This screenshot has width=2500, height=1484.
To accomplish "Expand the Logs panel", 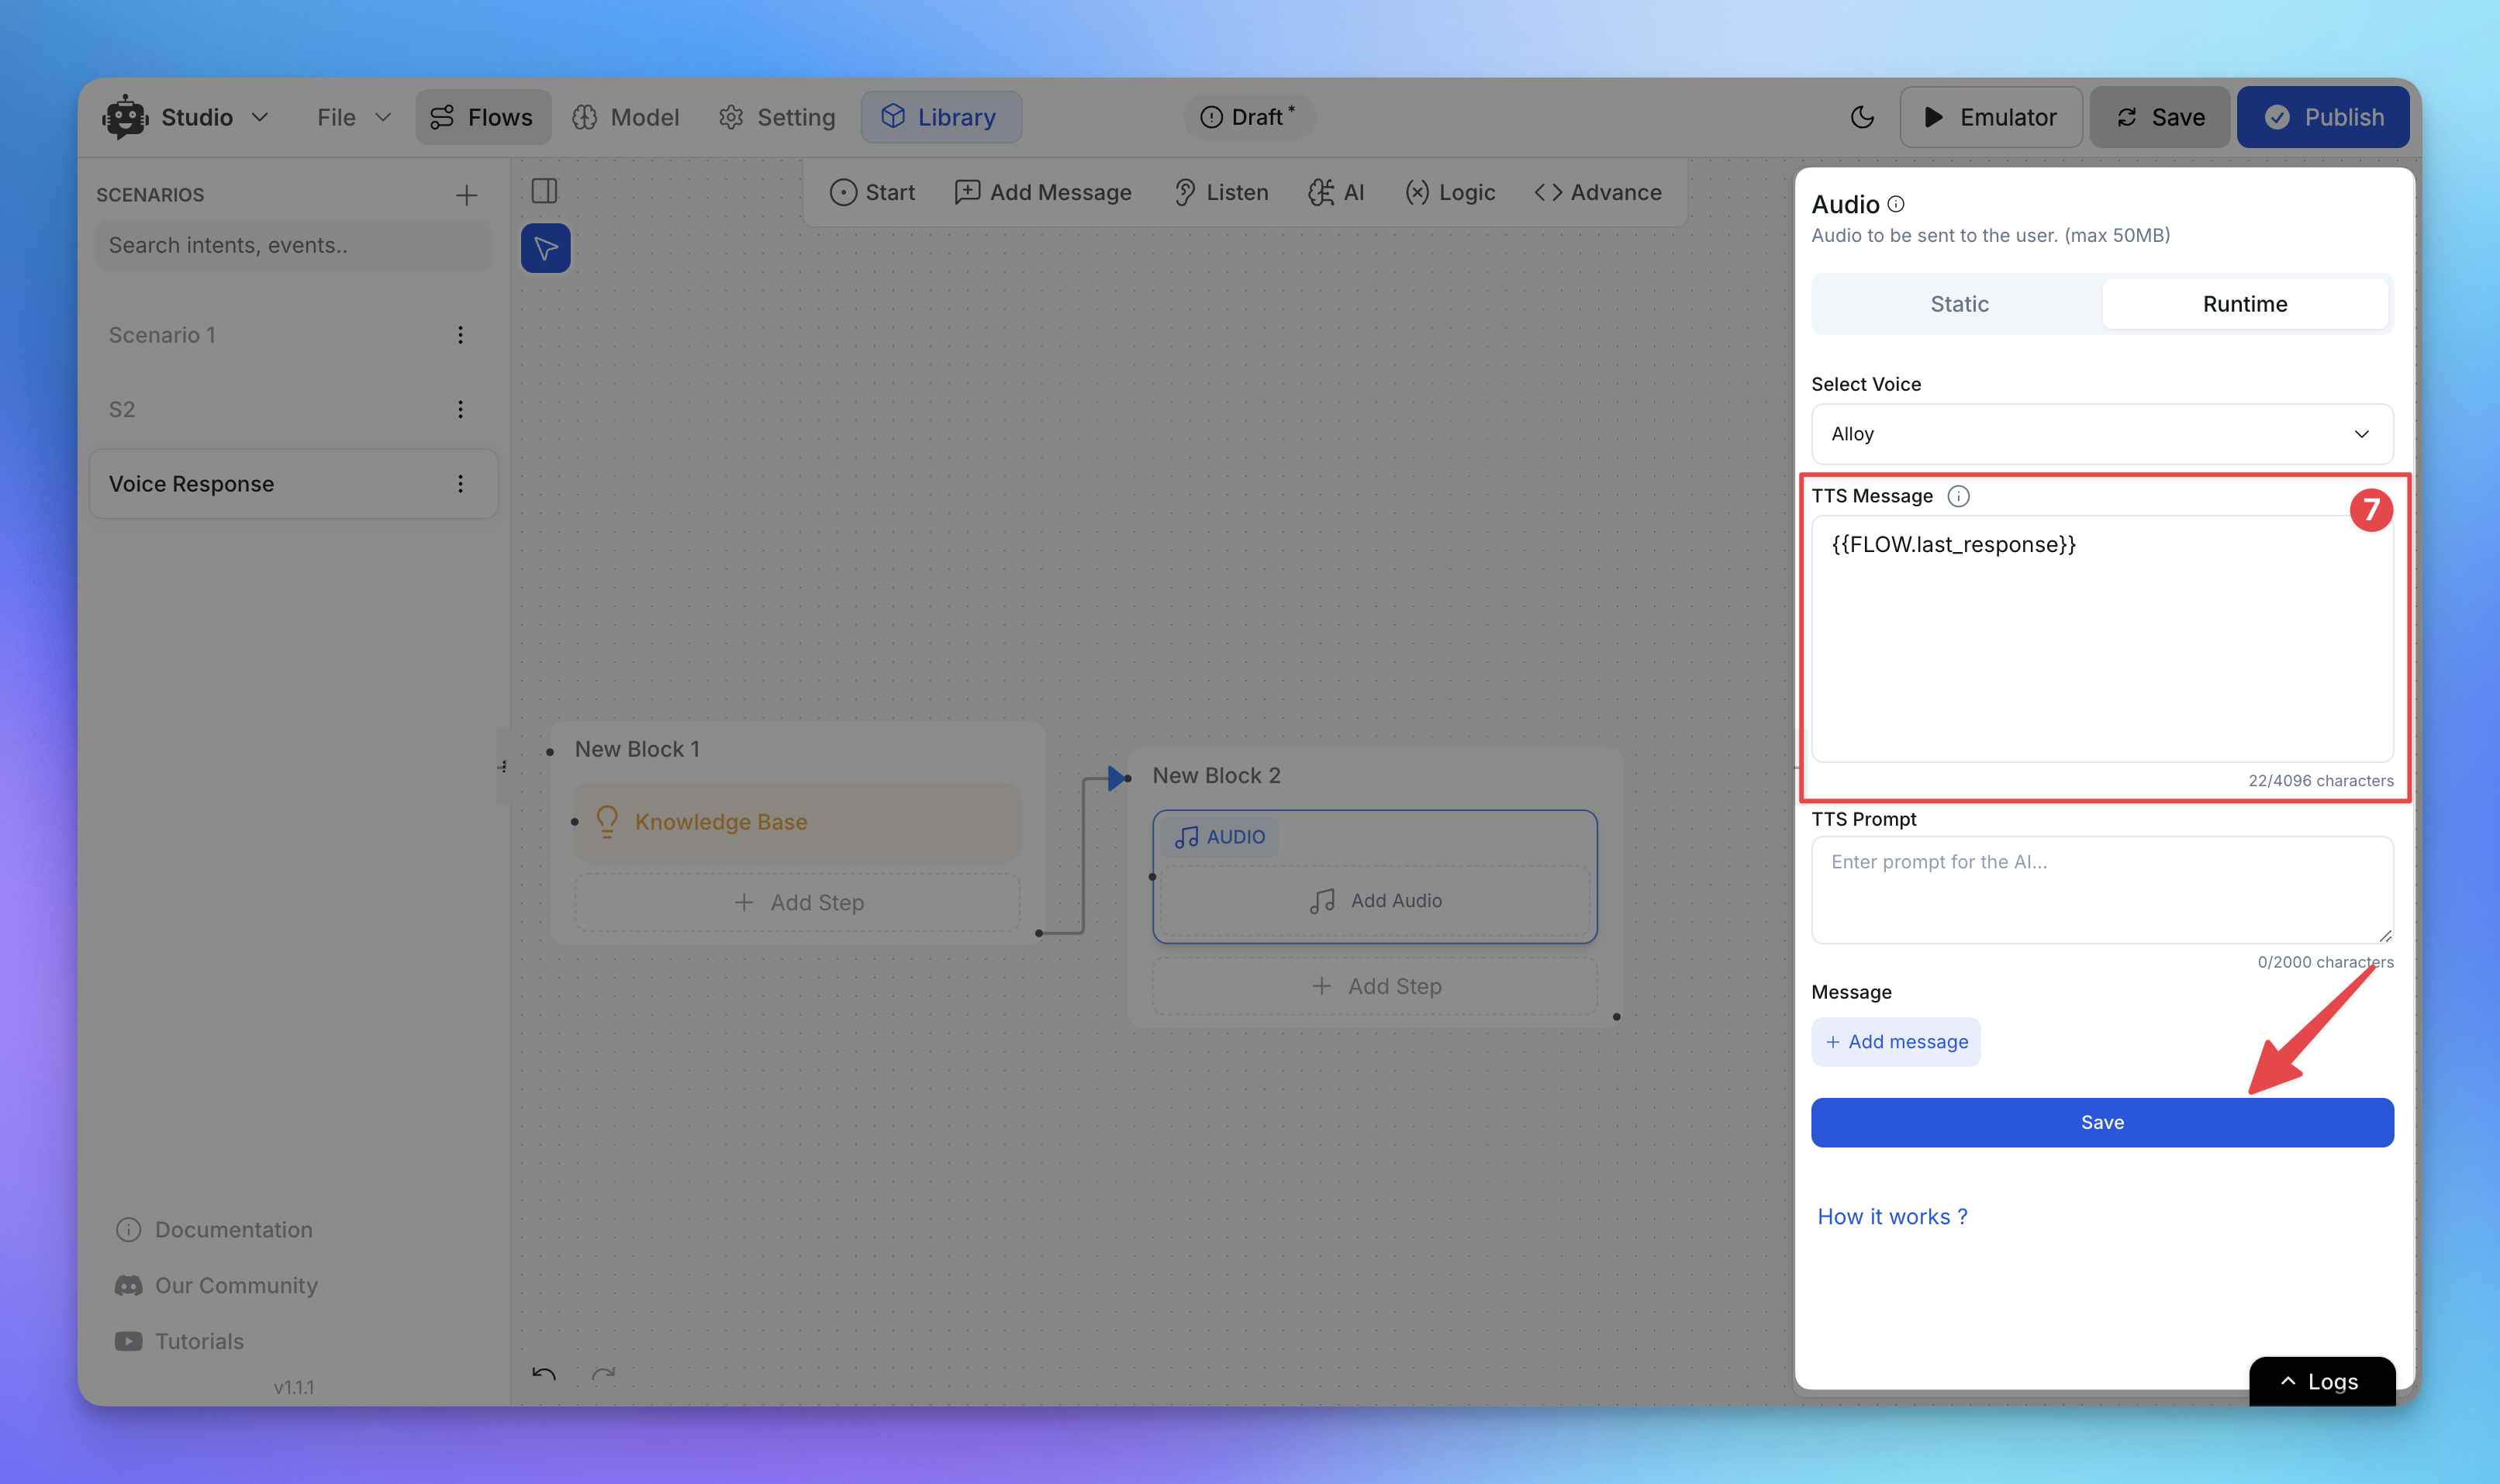I will coord(2321,1381).
